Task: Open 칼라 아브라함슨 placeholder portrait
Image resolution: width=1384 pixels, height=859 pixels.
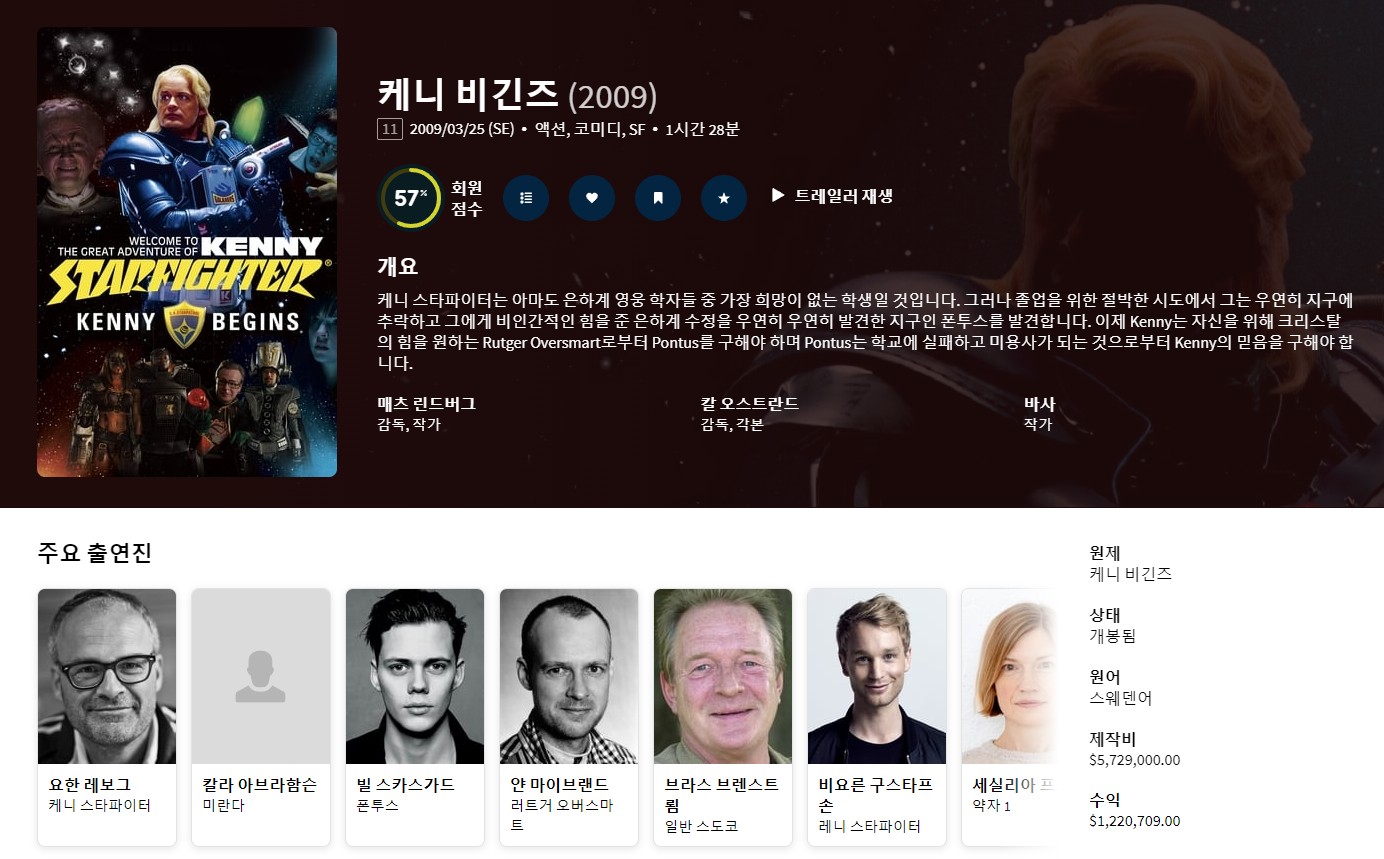Action: tap(261, 676)
